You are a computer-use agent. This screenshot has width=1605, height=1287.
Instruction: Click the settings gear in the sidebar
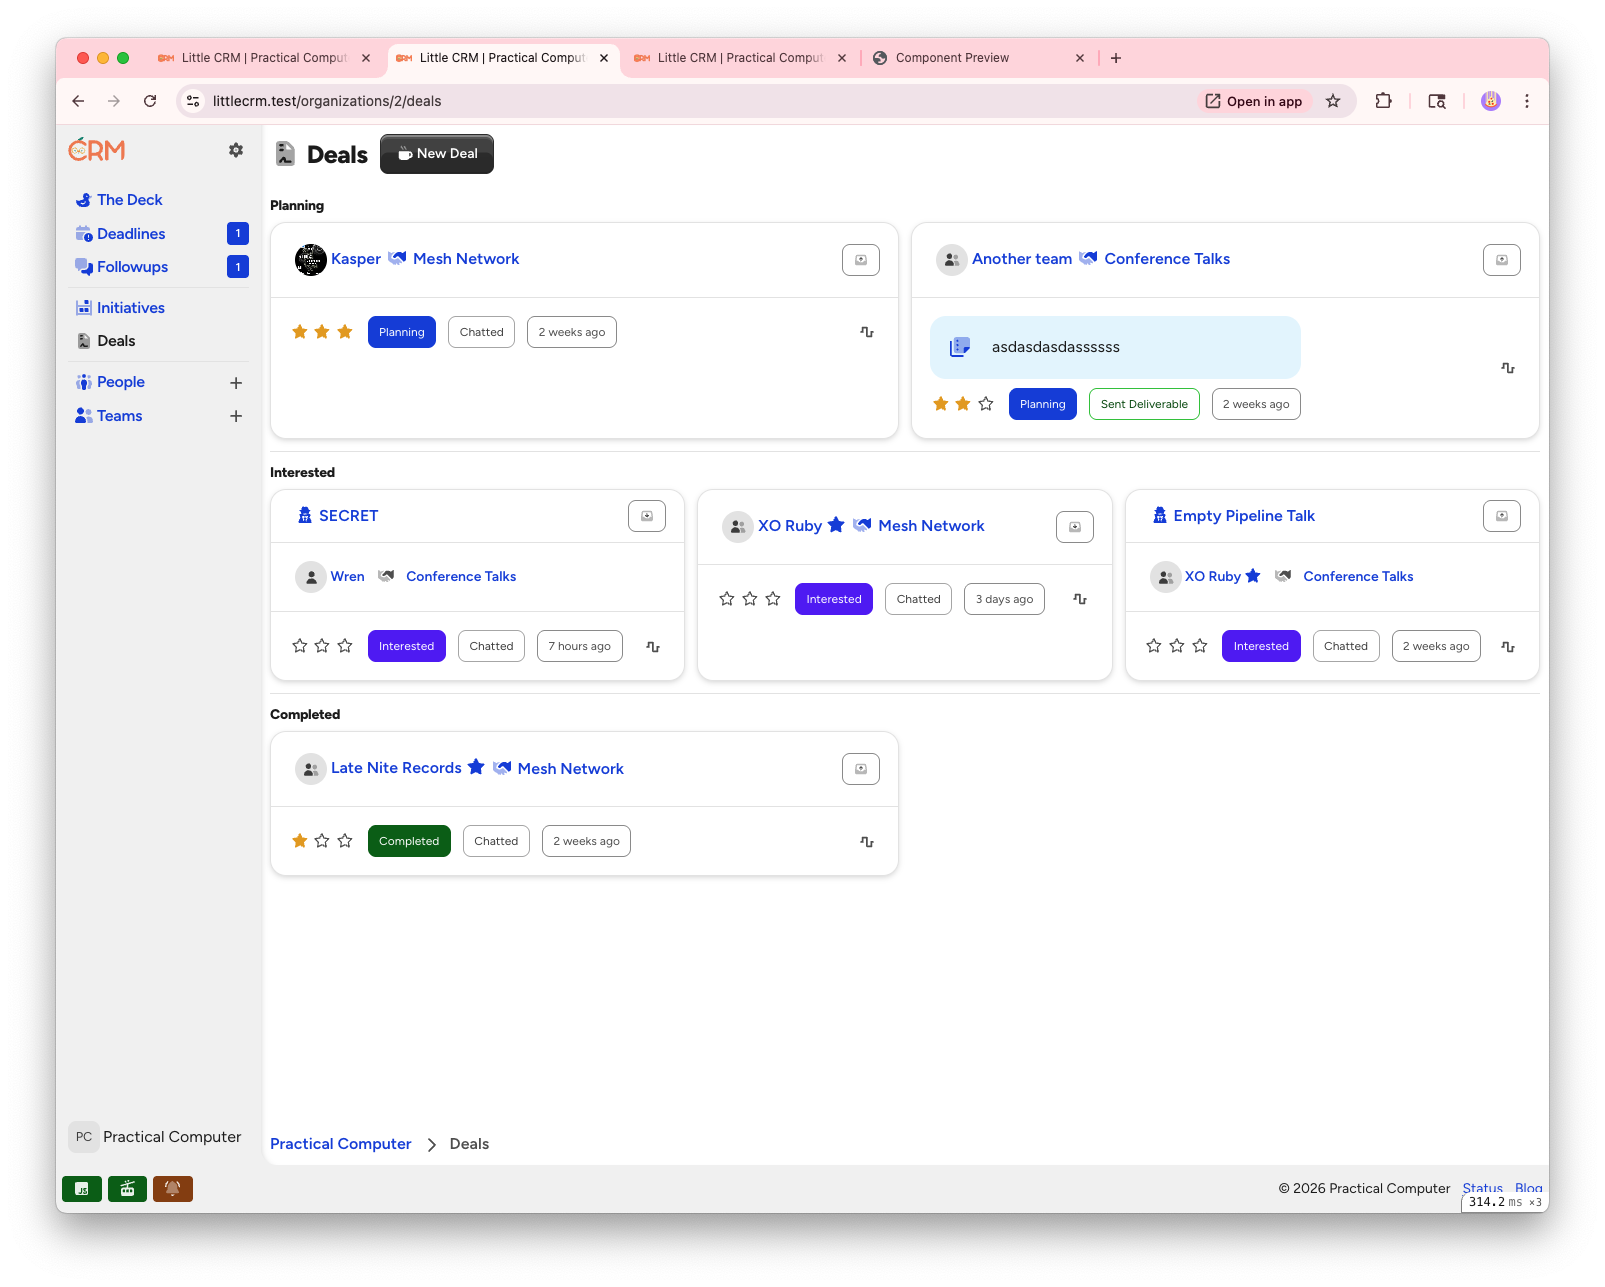pyautogui.click(x=236, y=150)
